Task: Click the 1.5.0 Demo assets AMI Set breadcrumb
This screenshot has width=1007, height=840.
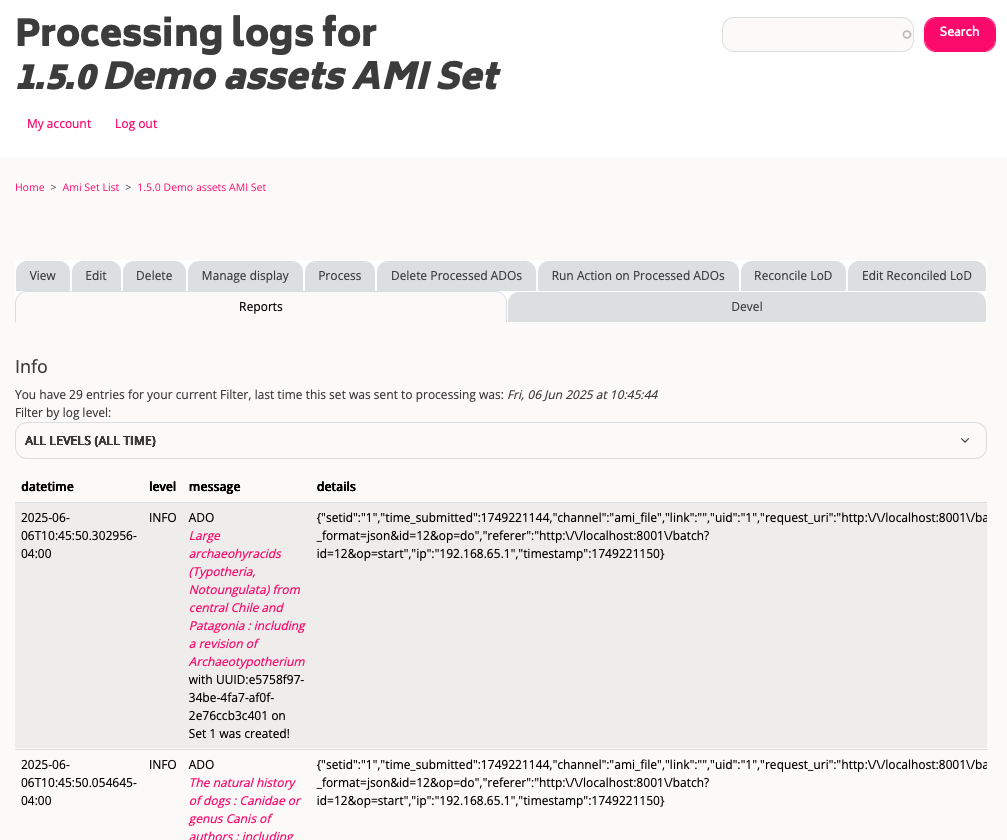Action: click(201, 187)
